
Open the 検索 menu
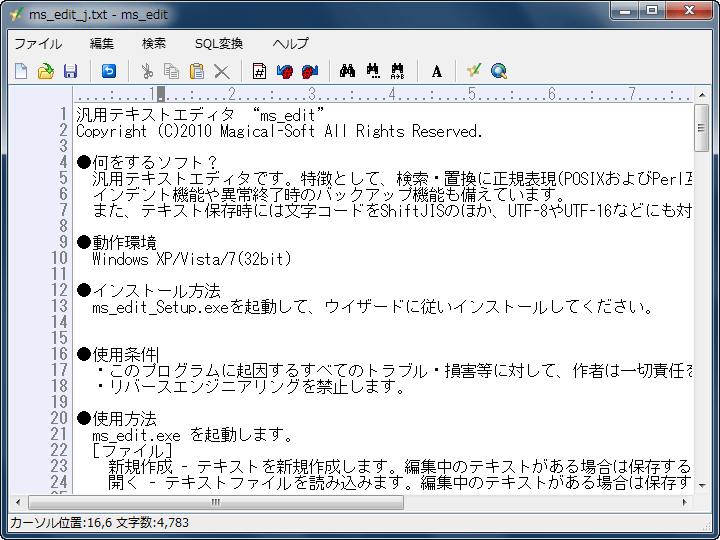[x=154, y=44]
